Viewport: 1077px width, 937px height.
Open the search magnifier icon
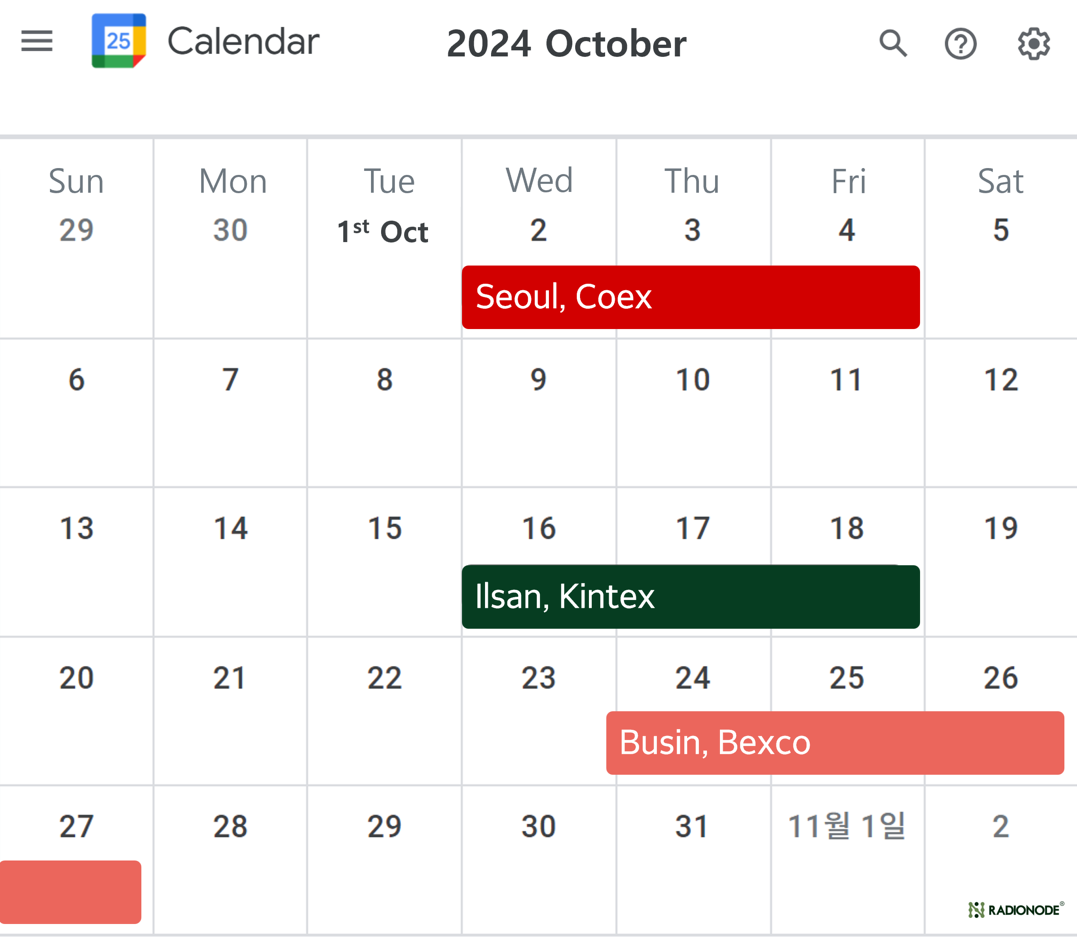(x=893, y=43)
